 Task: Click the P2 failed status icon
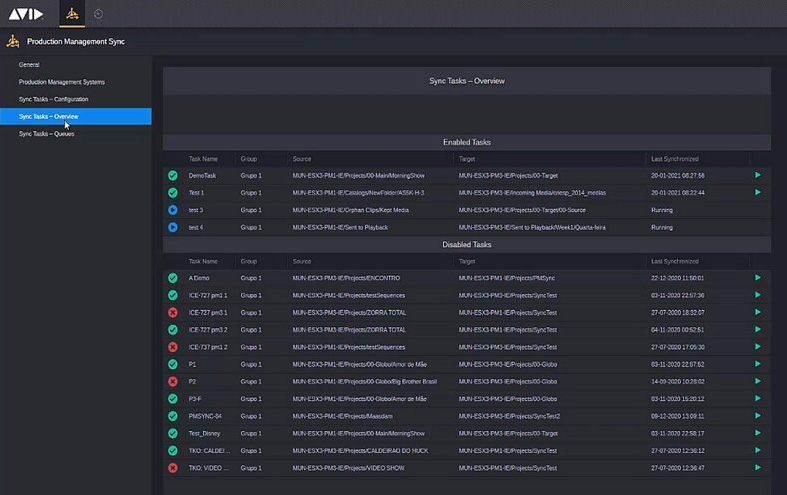point(173,382)
